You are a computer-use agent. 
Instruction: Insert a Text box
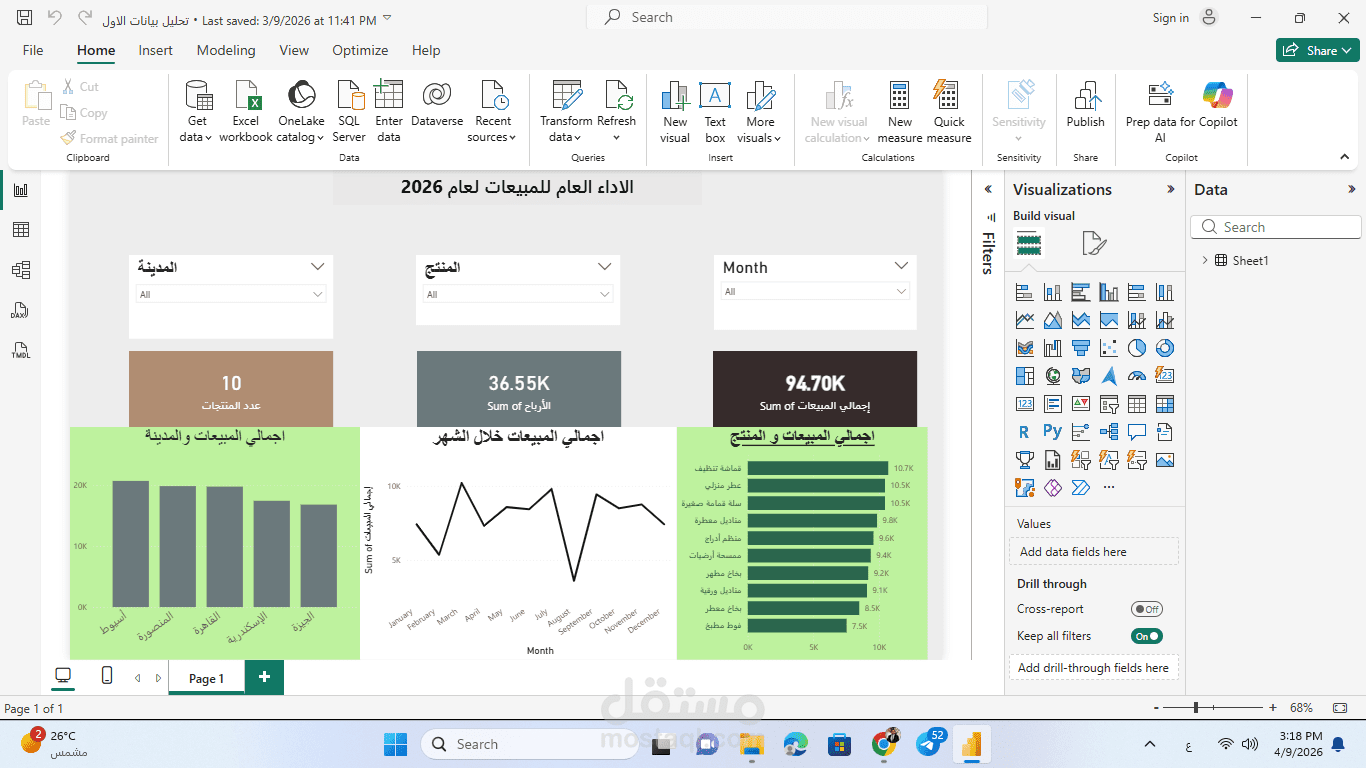click(715, 111)
